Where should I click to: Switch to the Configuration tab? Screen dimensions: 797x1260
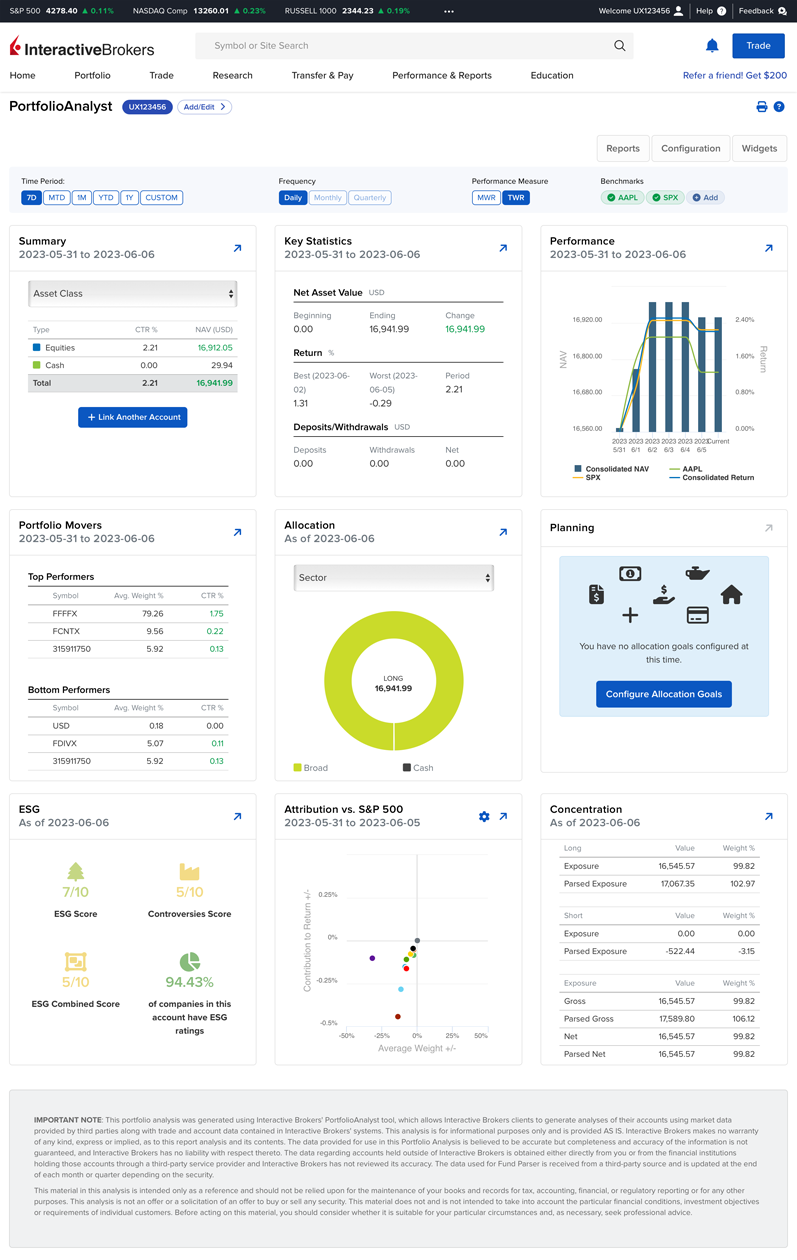pyautogui.click(x=690, y=149)
